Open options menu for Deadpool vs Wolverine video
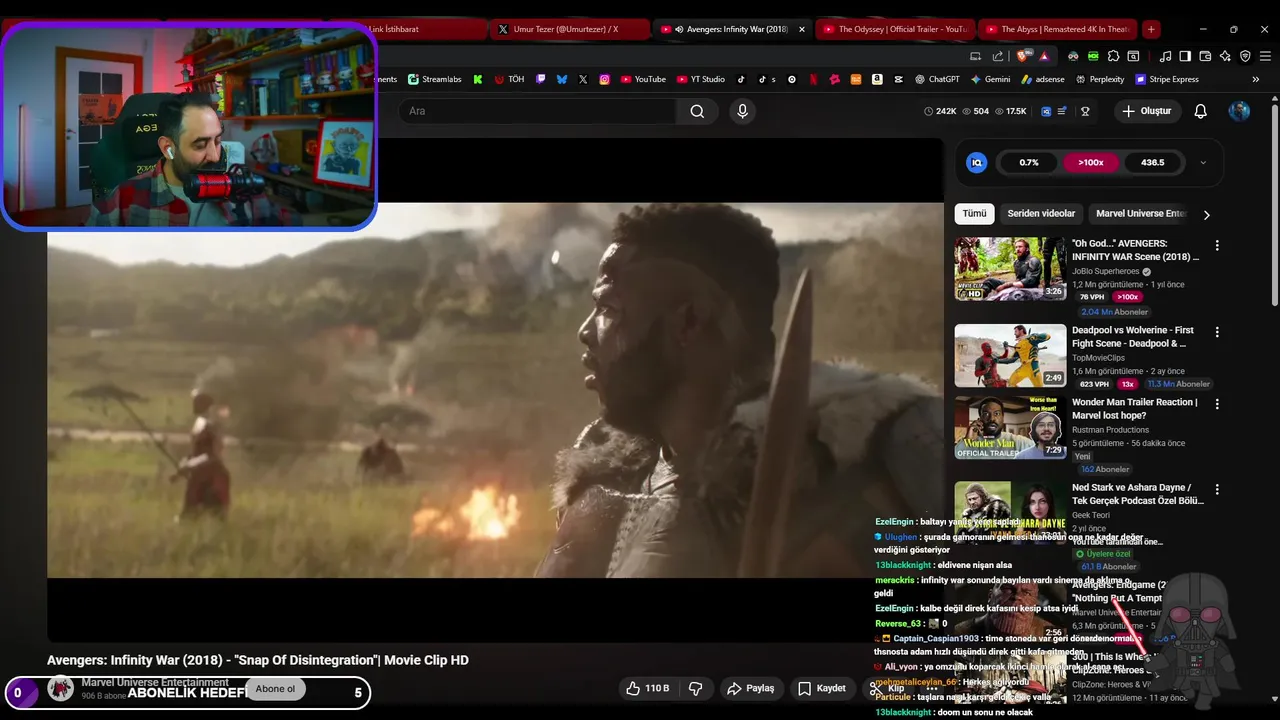This screenshot has height=720, width=1280. 1217,332
